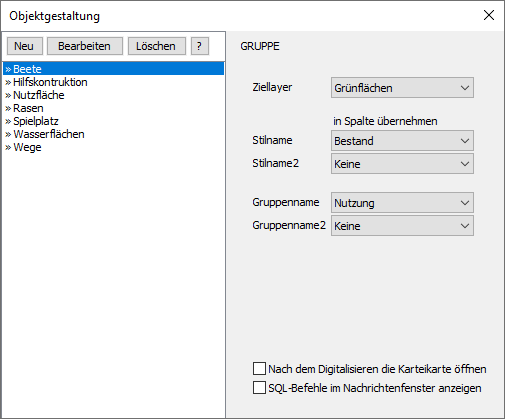Viewport: 505px width, 419px height.
Task: Expand the Gruppenname2 dropdown
Action: pos(402,226)
